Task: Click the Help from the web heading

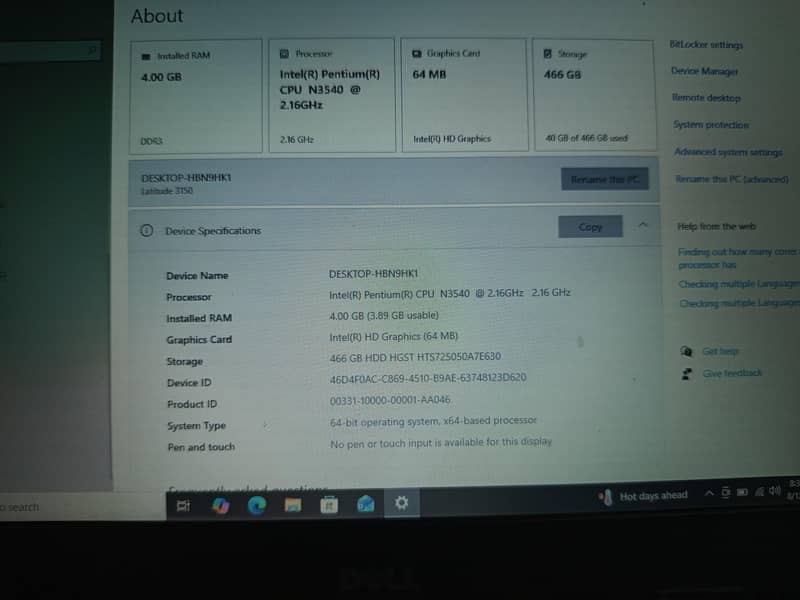Action: click(x=716, y=227)
